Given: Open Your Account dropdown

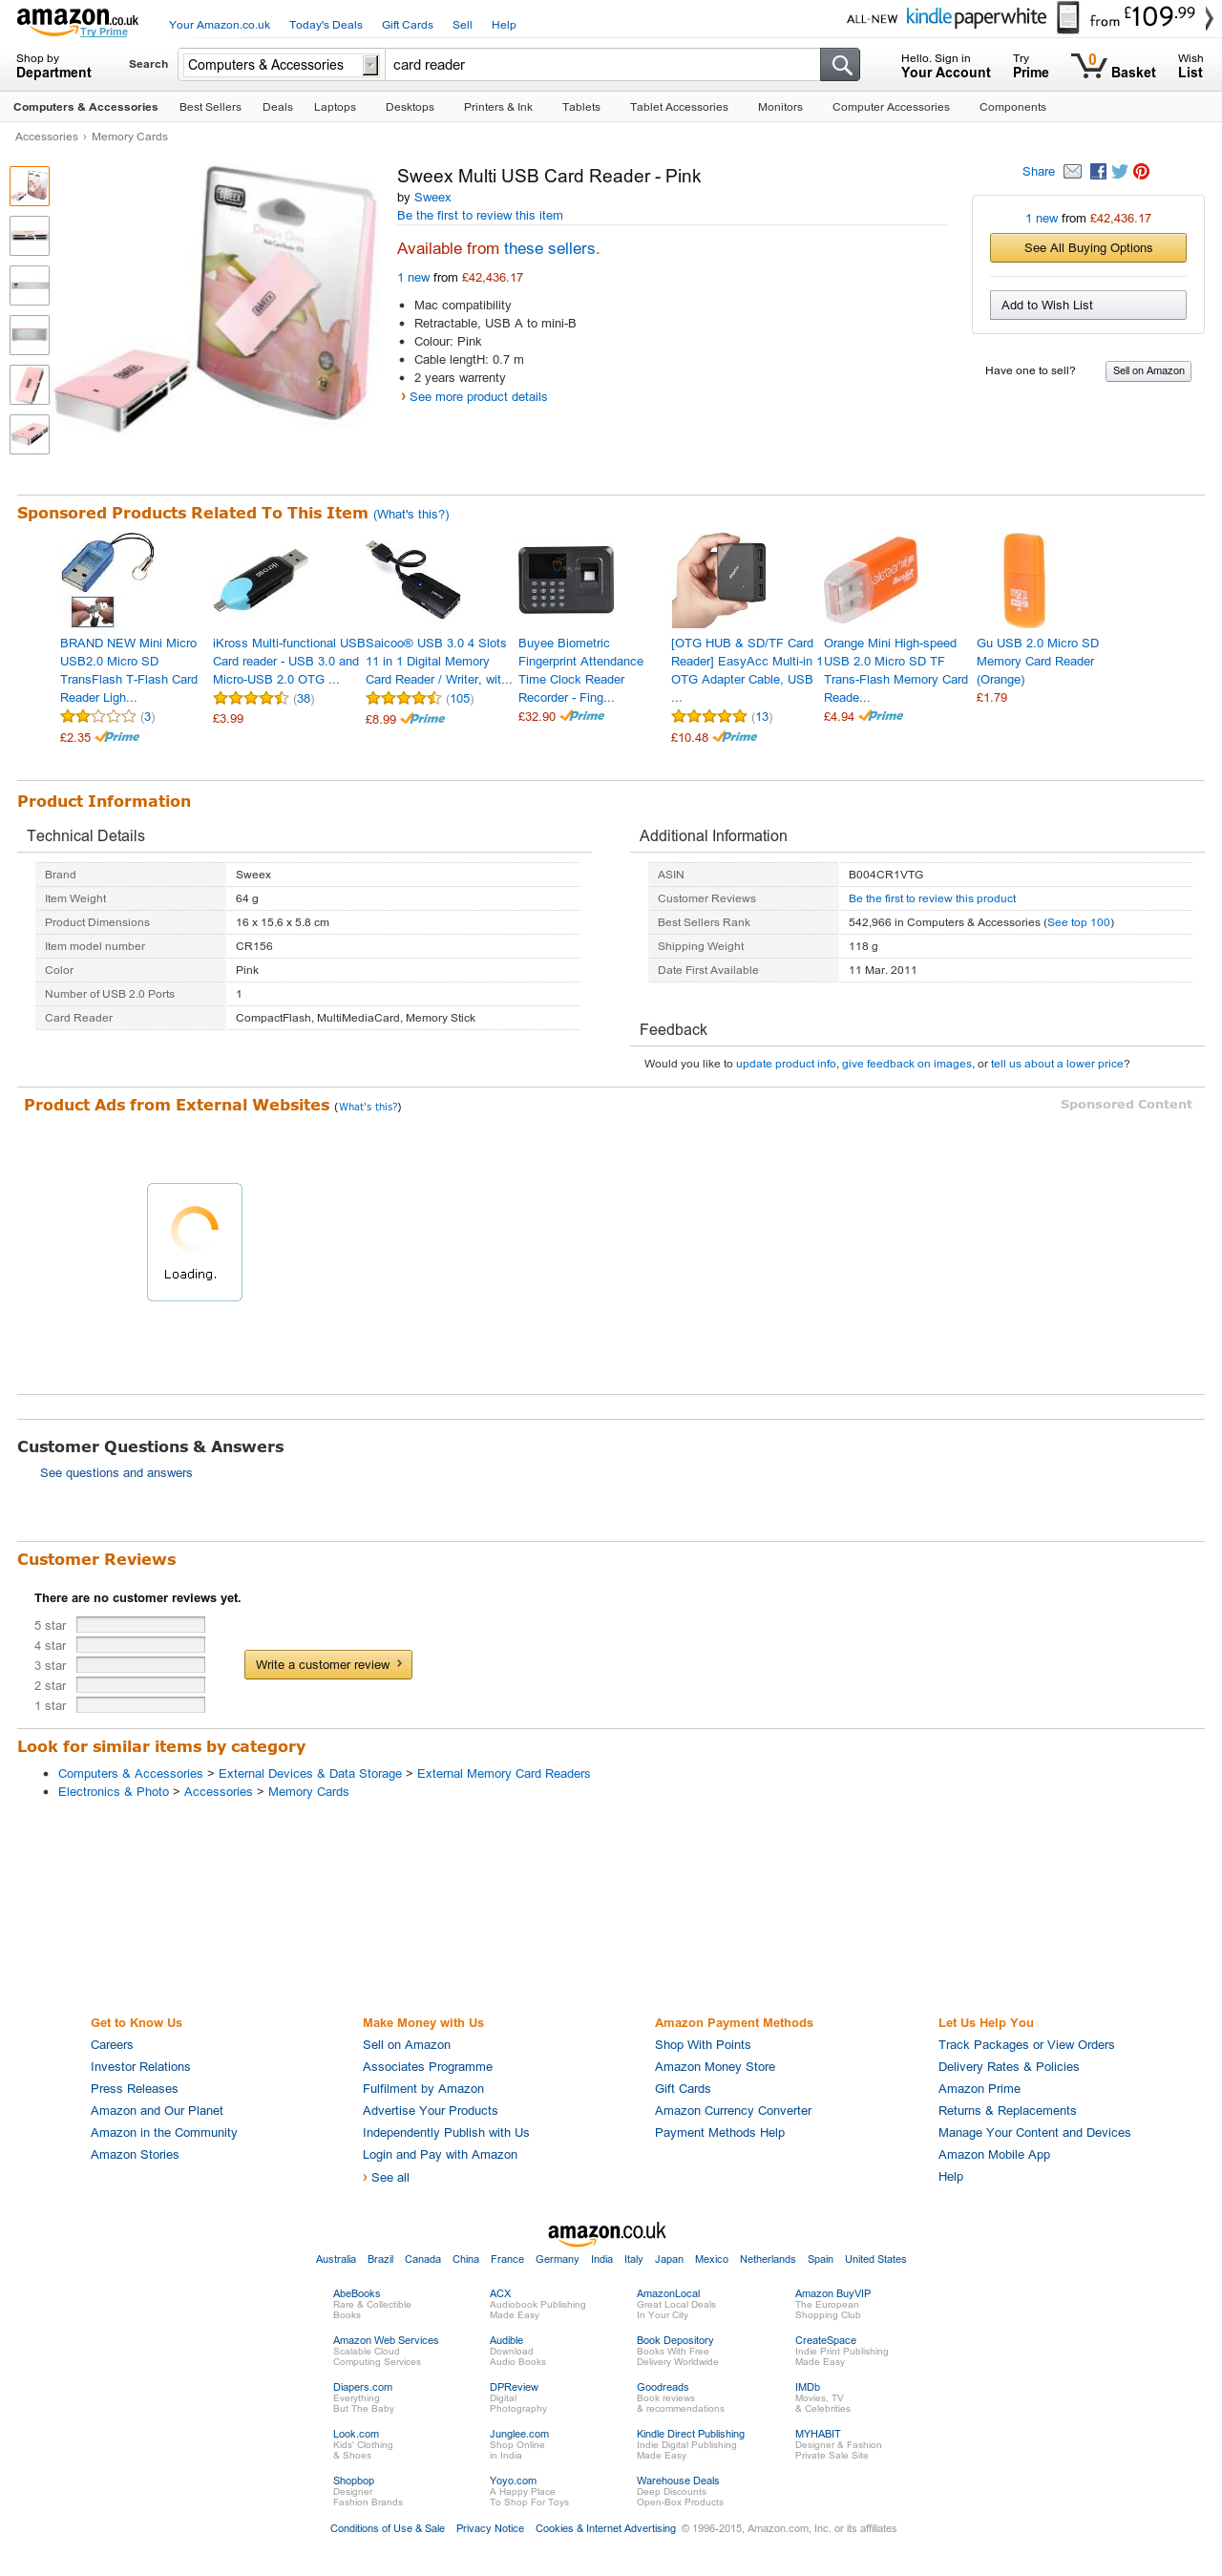Looking at the screenshot, I should (x=945, y=66).
